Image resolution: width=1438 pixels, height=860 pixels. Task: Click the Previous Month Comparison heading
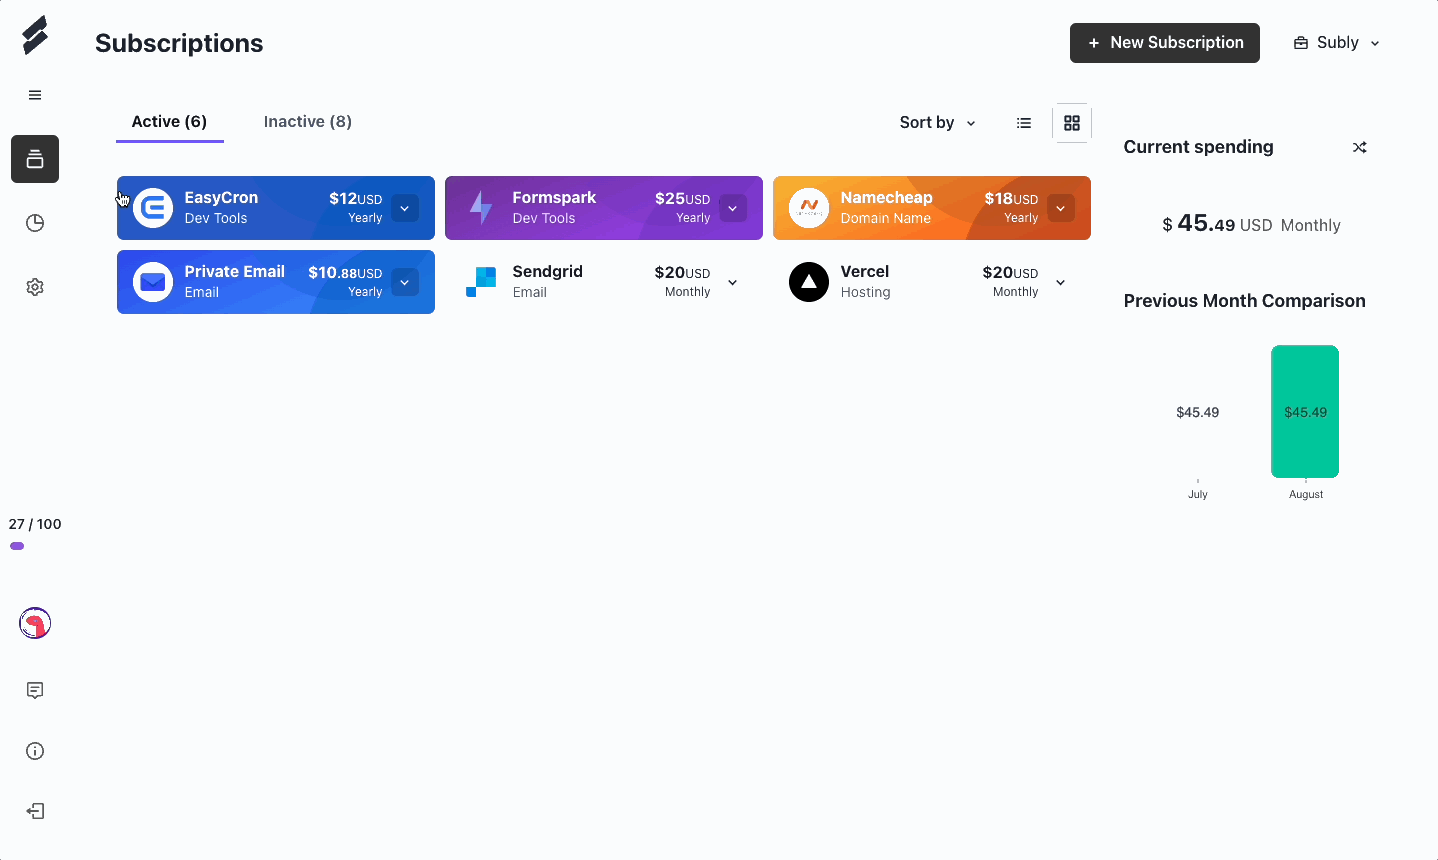click(1244, 301)
